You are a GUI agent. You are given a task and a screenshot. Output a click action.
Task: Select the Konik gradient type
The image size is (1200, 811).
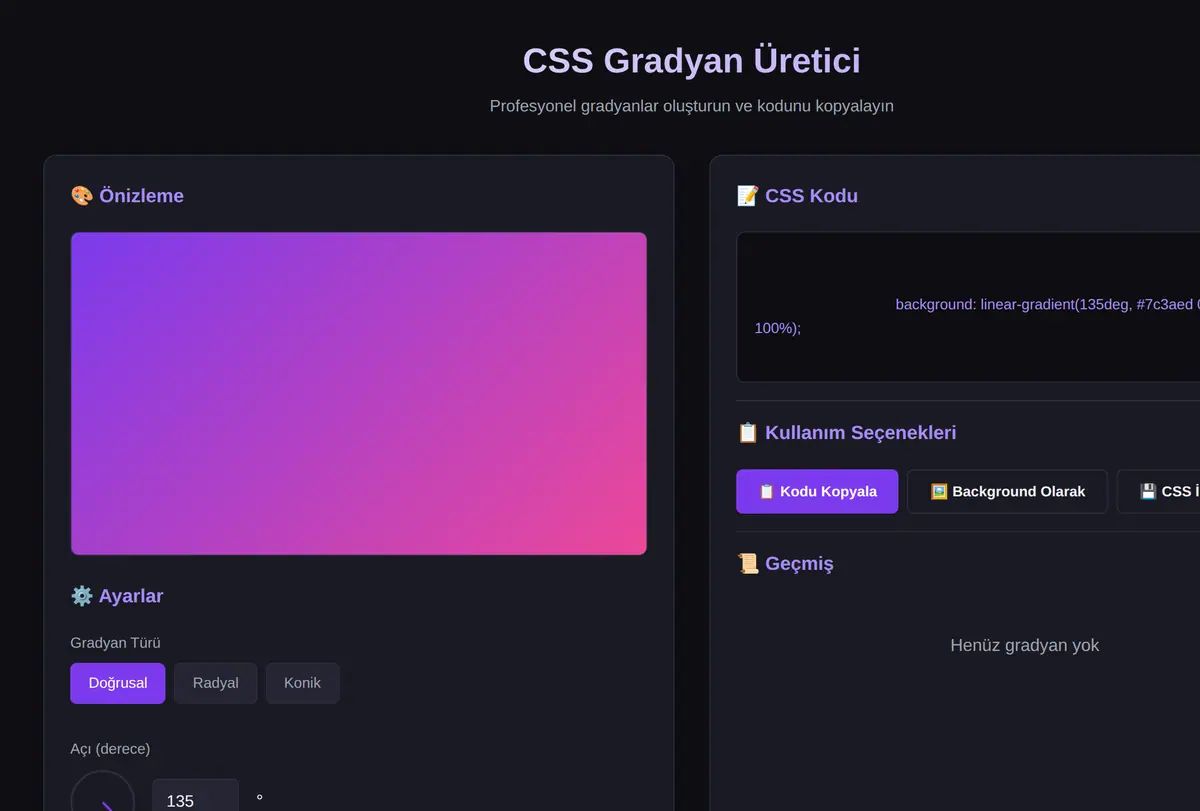[x=302, y=683]
